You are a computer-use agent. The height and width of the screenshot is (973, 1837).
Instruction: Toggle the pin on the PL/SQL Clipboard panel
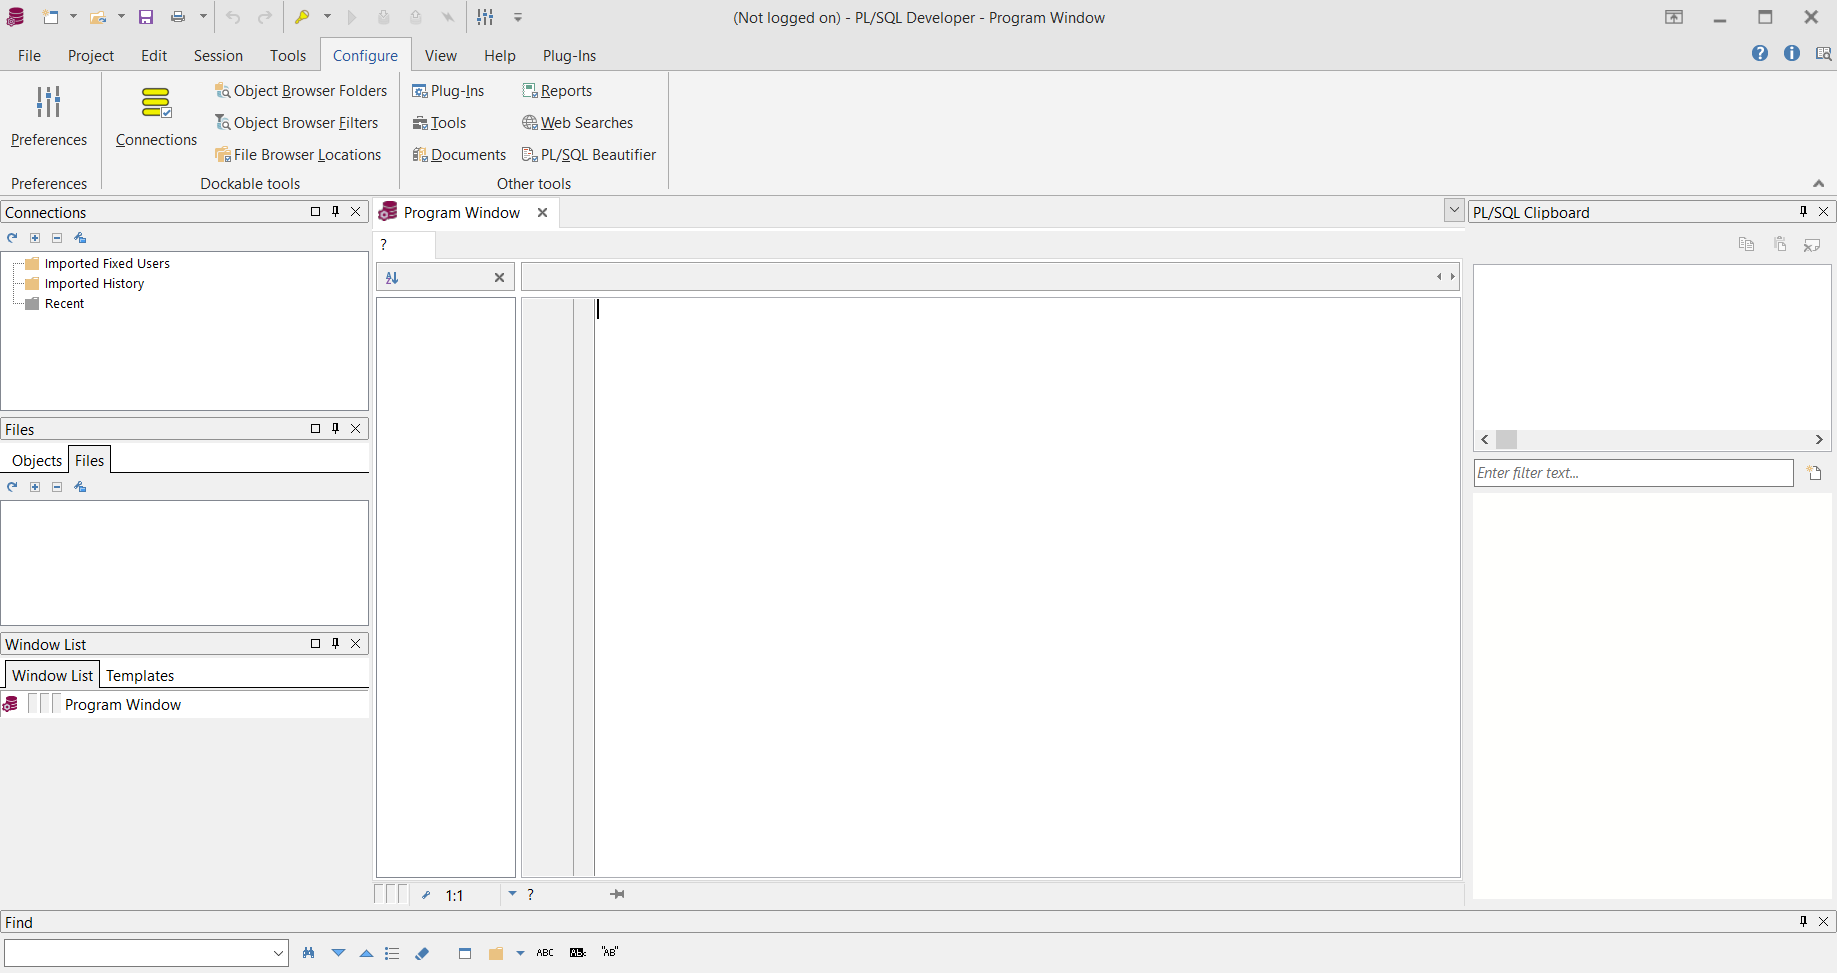point(1803,212)
